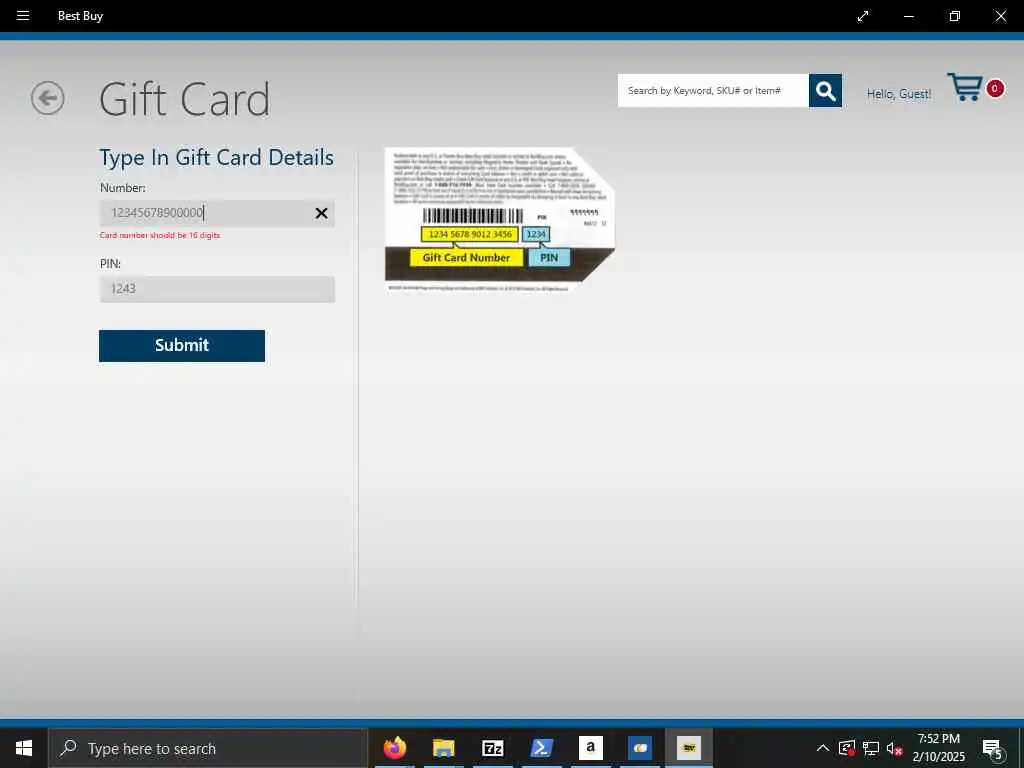Close the Best Buy app window
The image size is (1024, 768).
click(1000, 16)
